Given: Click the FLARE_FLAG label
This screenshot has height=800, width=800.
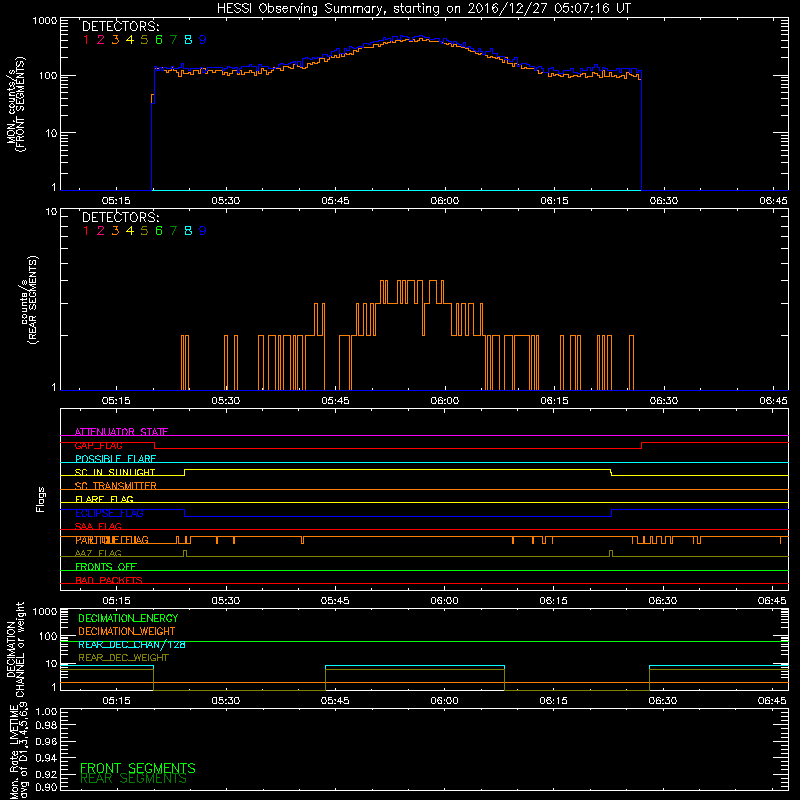Looking at the screenshot, I should pos(104,499).
